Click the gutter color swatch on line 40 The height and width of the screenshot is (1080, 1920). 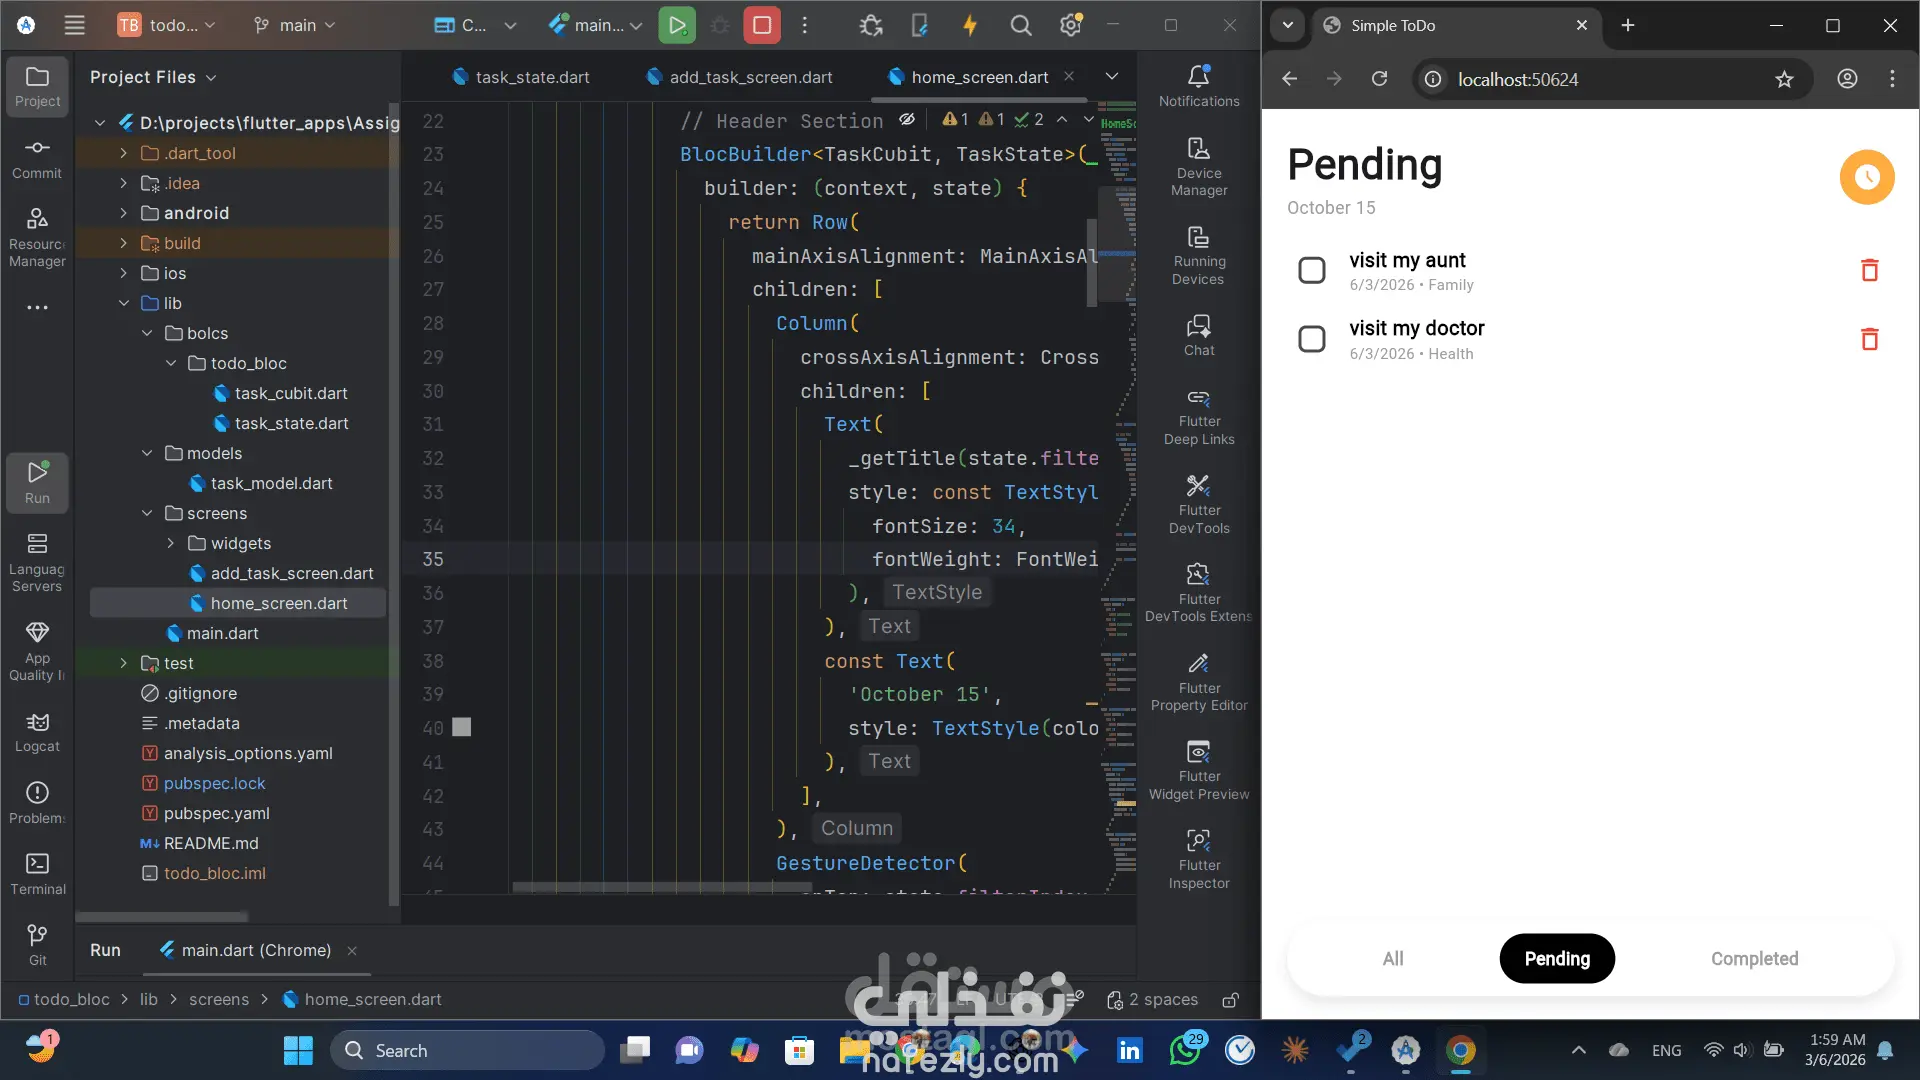(x=461, y=727)
